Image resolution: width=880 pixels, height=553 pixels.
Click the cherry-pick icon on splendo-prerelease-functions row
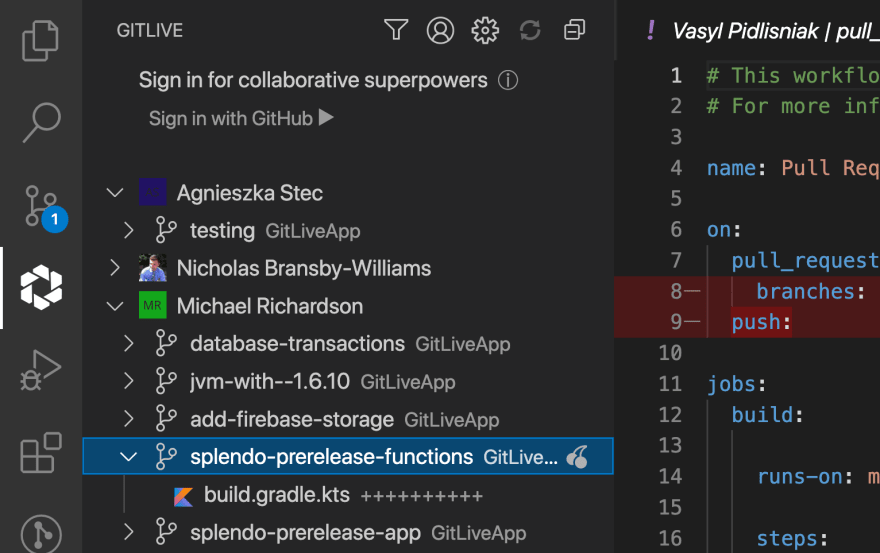tap(578, 456)
